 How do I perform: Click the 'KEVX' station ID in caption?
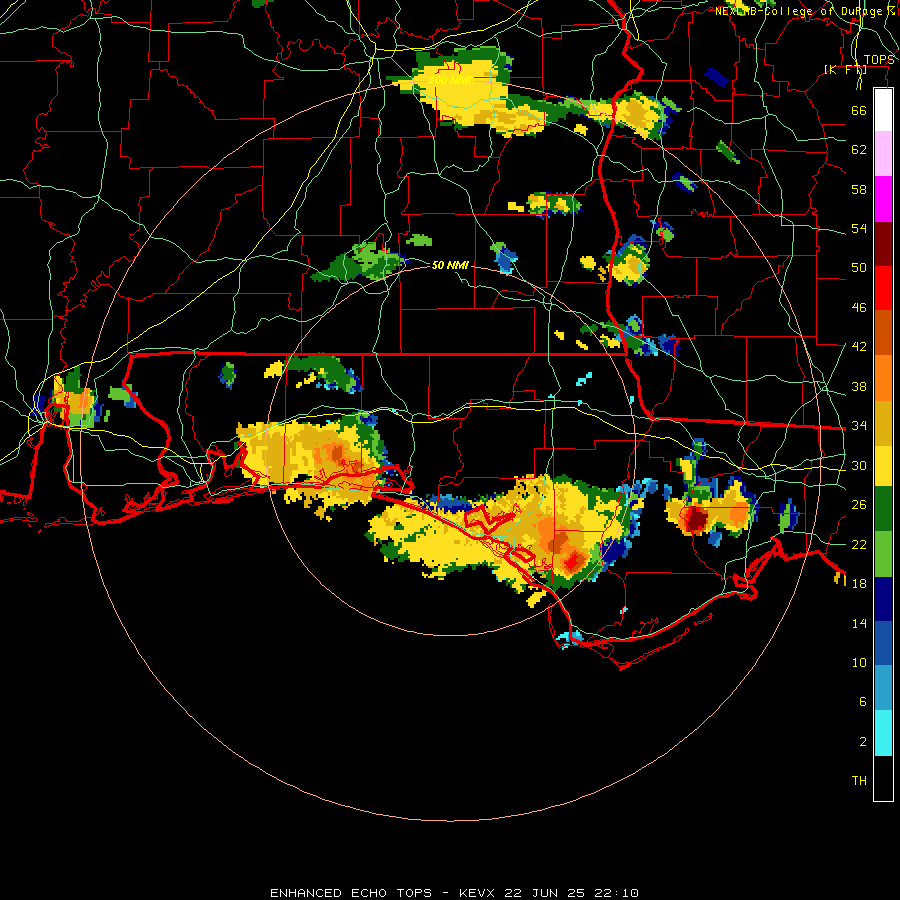pos(479,893)
